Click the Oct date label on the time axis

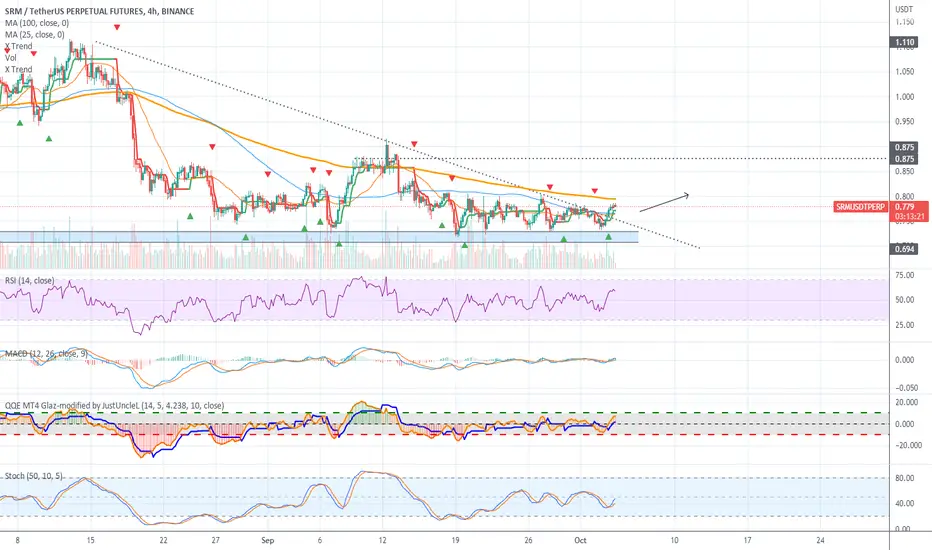580,540
